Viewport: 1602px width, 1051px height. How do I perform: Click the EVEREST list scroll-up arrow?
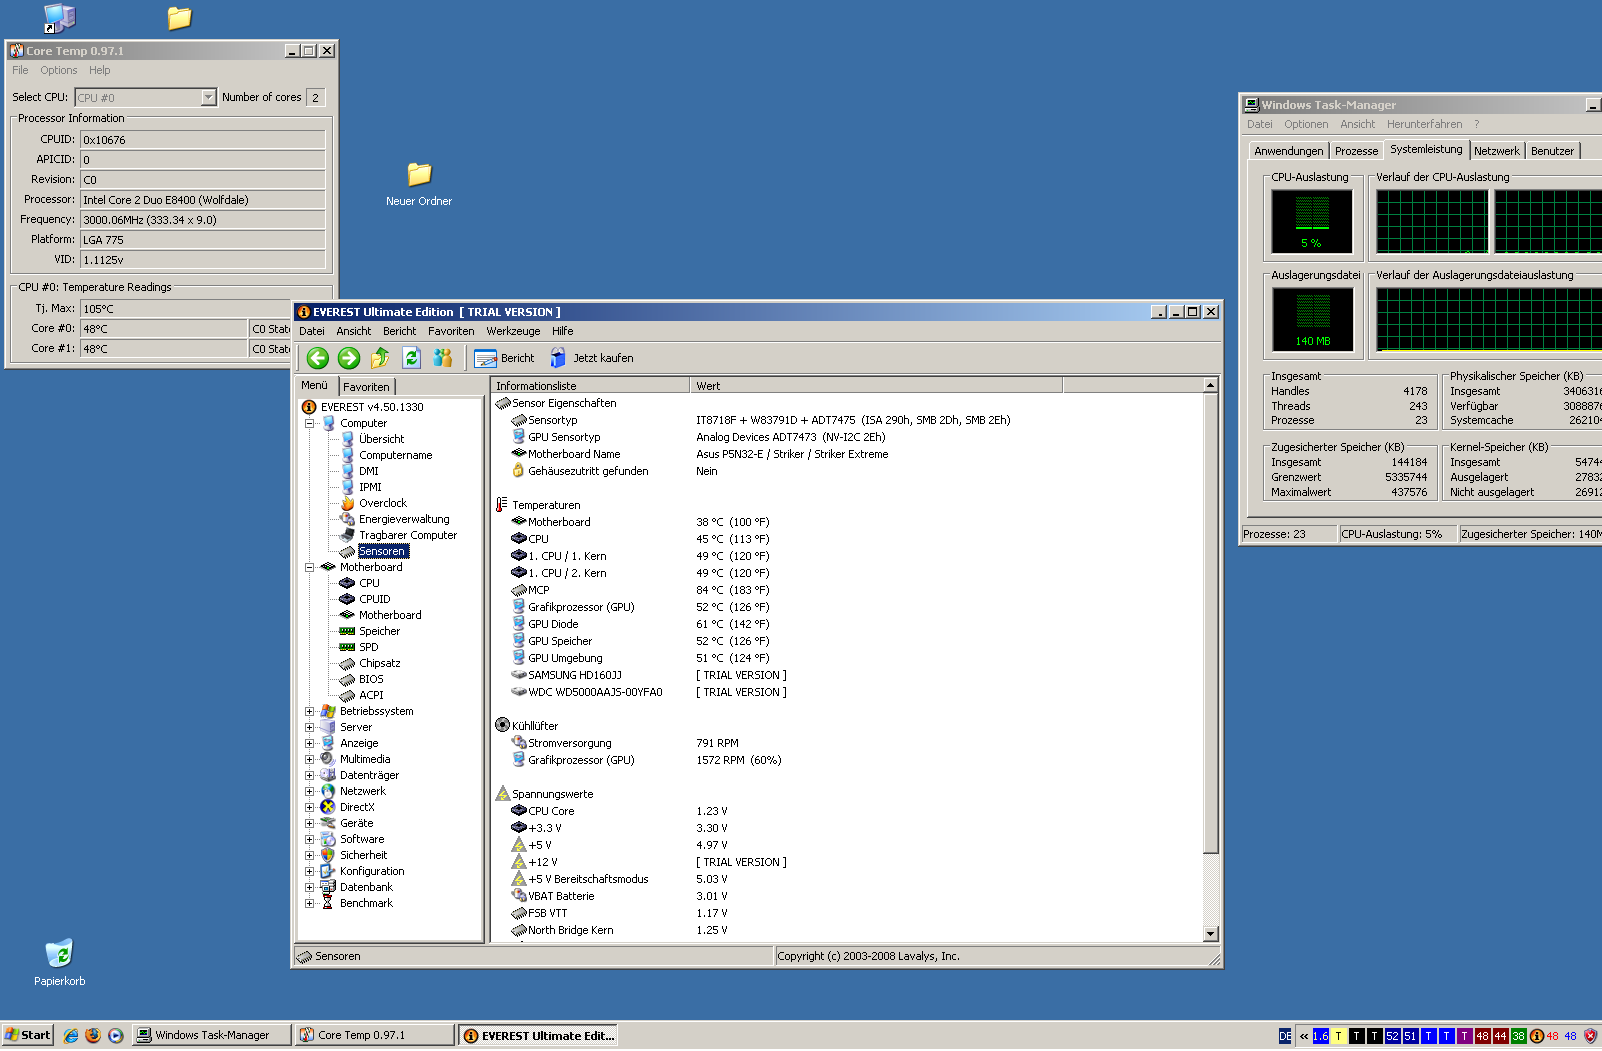(1210, 385)
